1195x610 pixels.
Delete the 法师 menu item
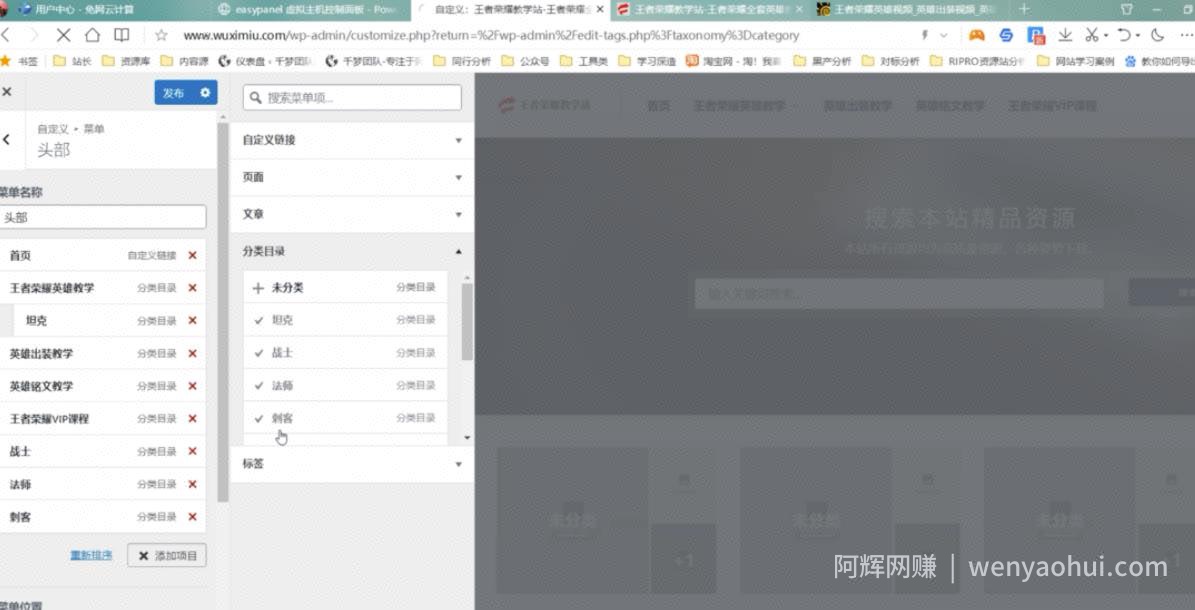(x=192, y=484)
